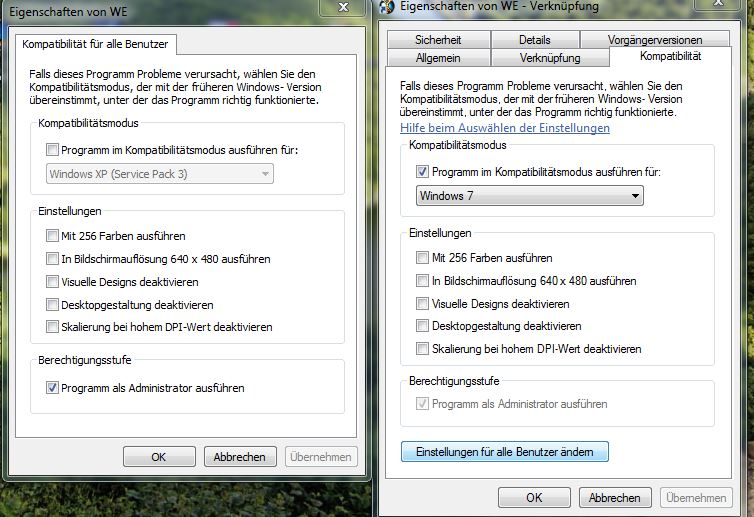Viewport: 754px width, 517px height.
Task: Open the Windows XP (Service Pack 3) dropdown
Action: 160,174
